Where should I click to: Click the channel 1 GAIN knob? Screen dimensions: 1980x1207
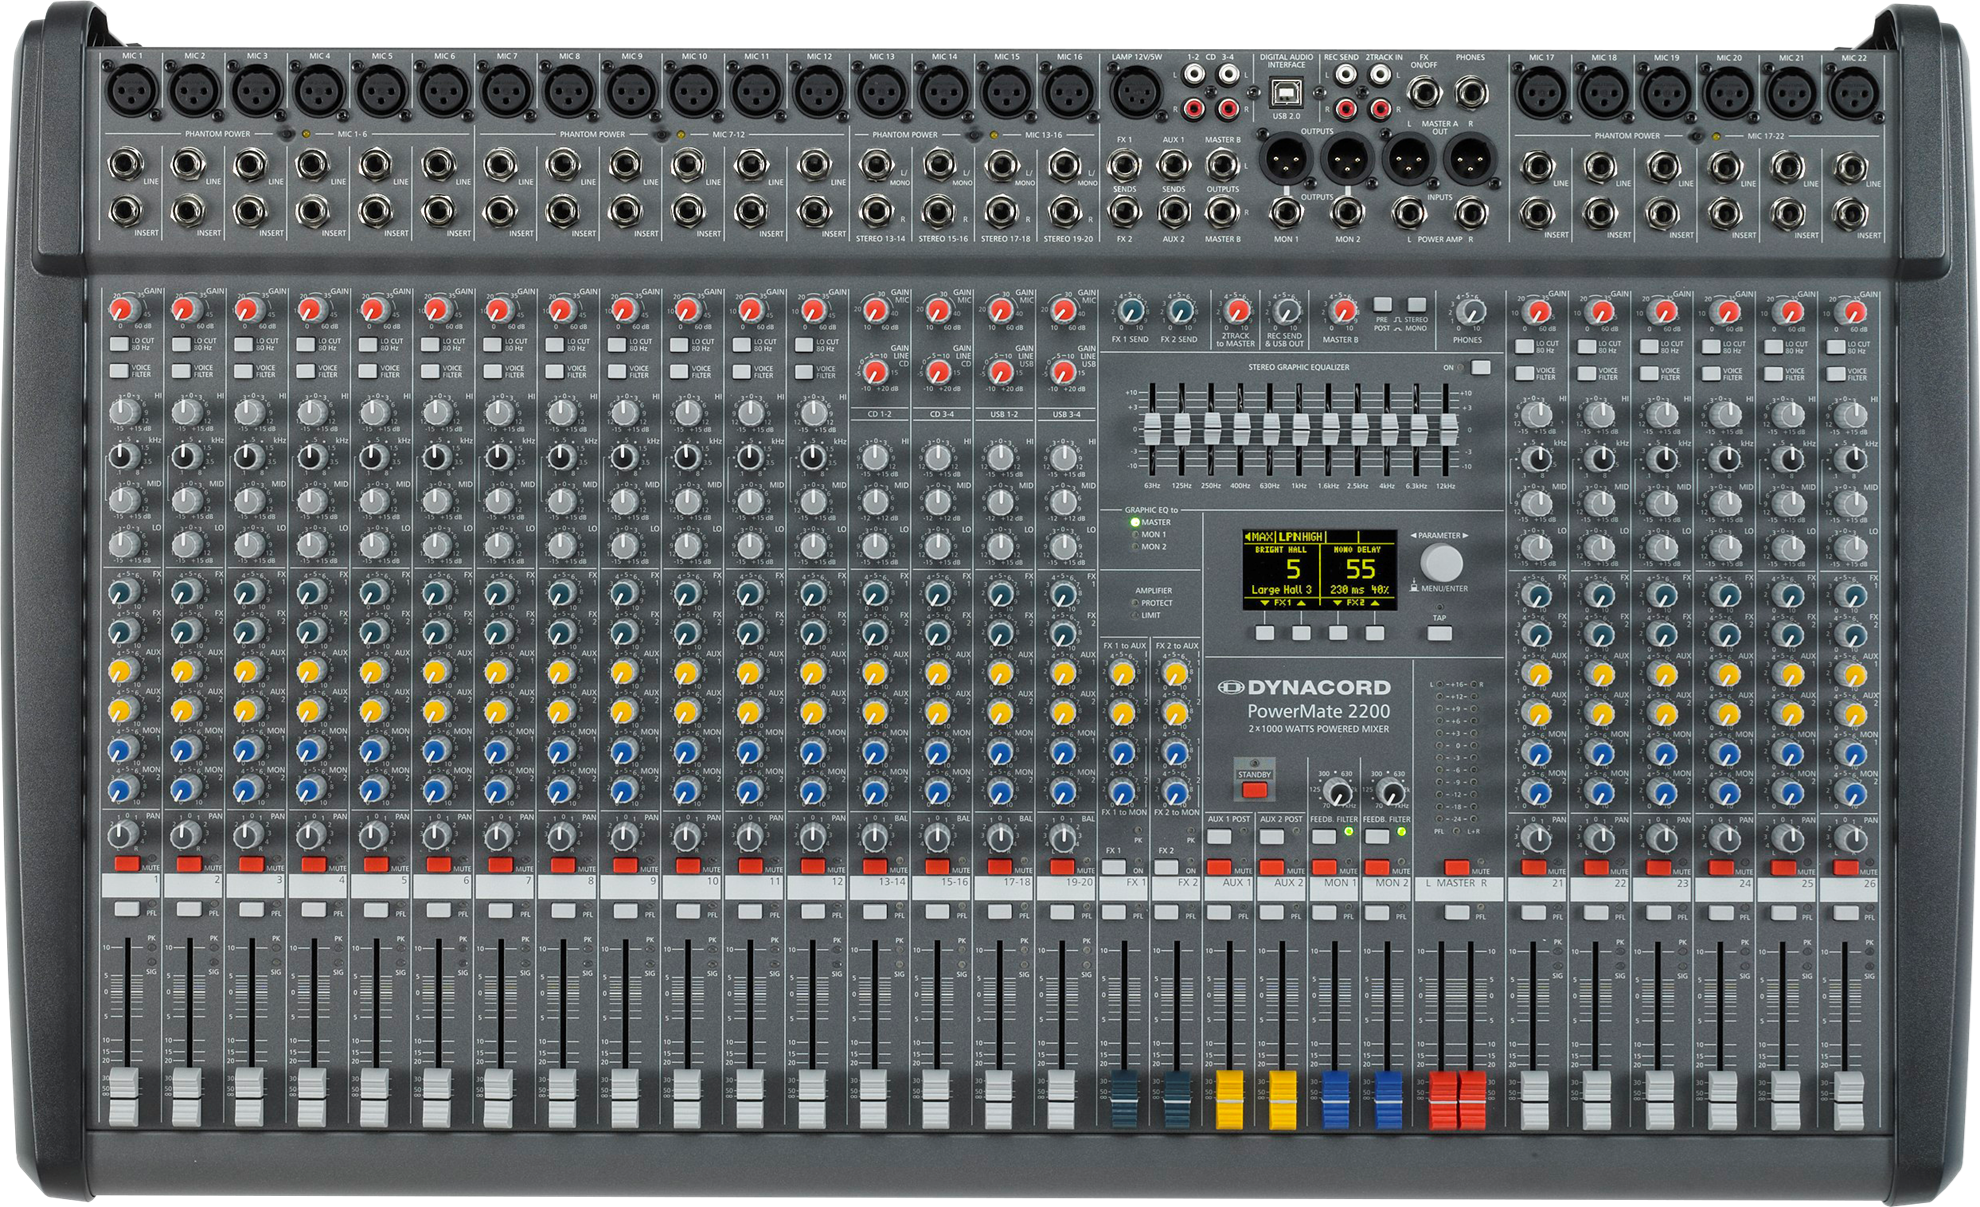pos(124,309)
